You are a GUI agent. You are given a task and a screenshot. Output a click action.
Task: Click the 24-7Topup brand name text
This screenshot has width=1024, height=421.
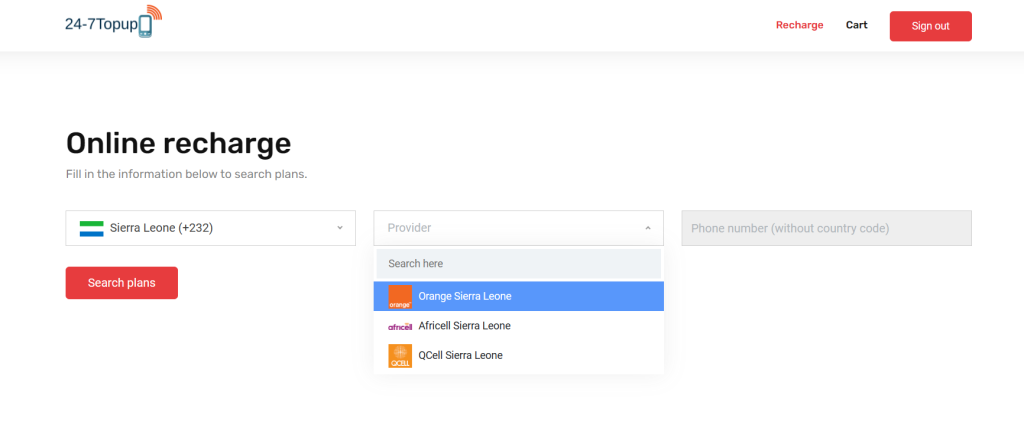click(x=101, y=25)
